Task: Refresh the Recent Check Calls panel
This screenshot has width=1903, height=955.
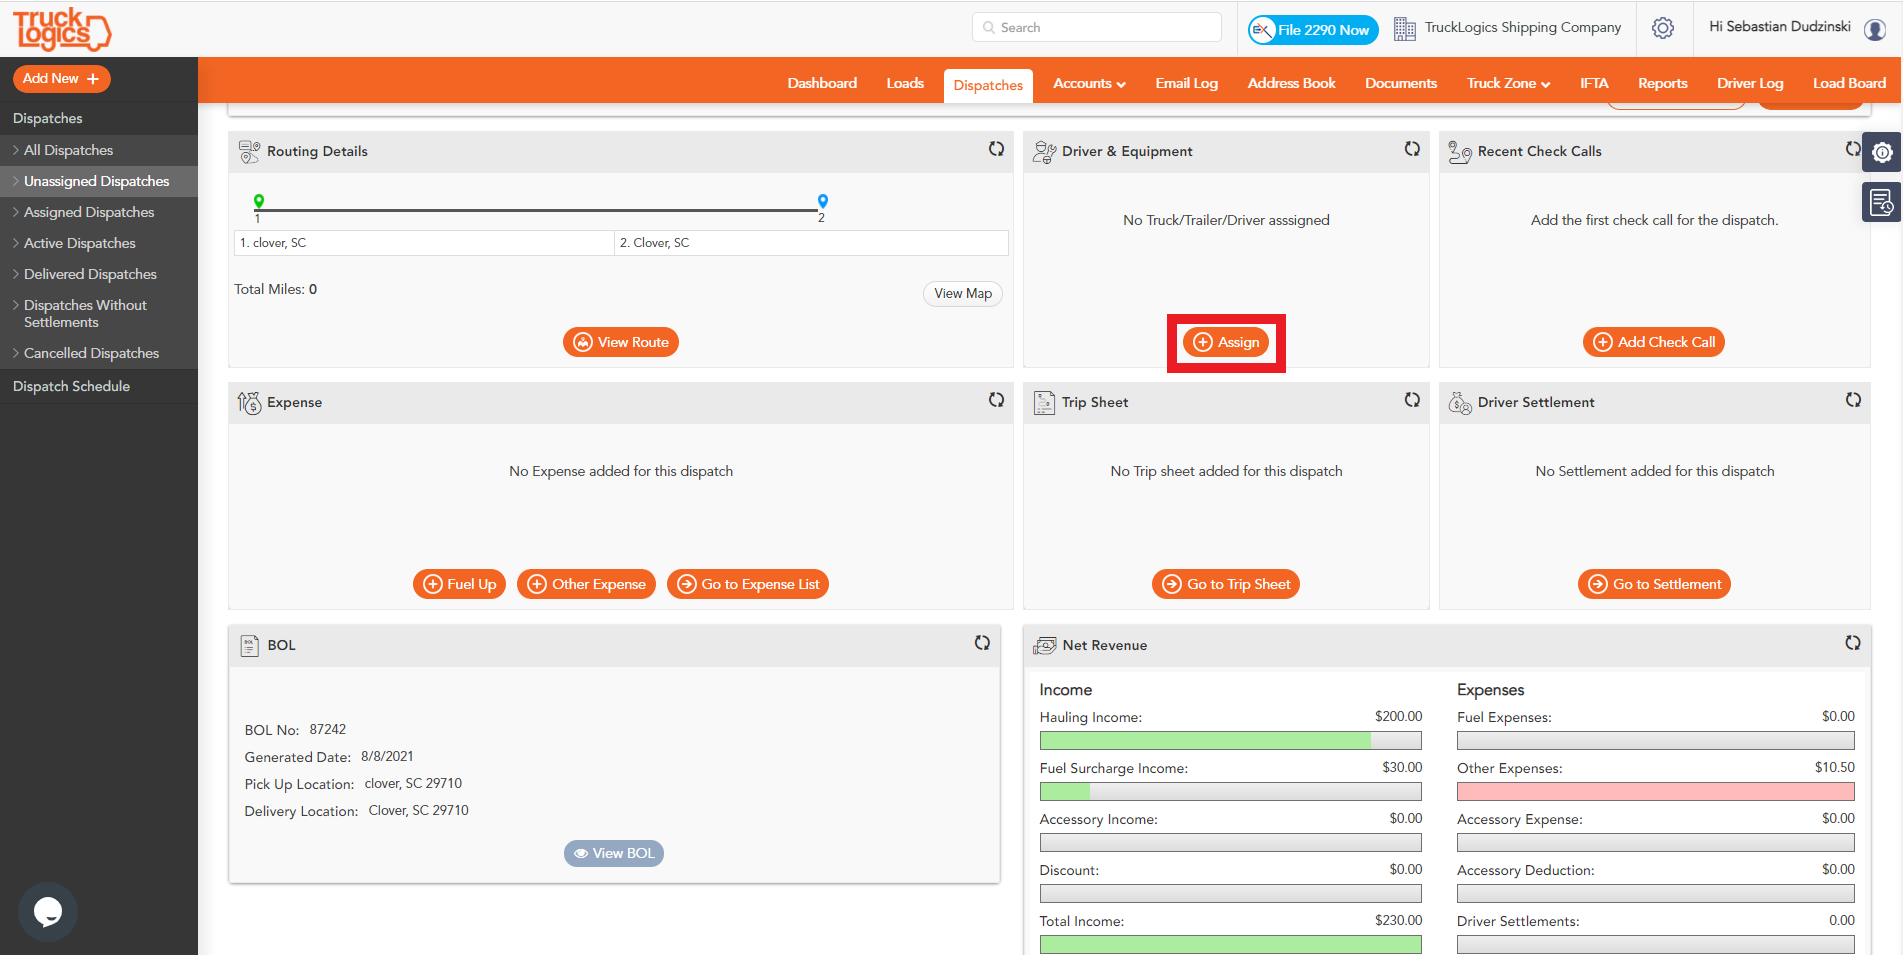Action: [1853, 149]
